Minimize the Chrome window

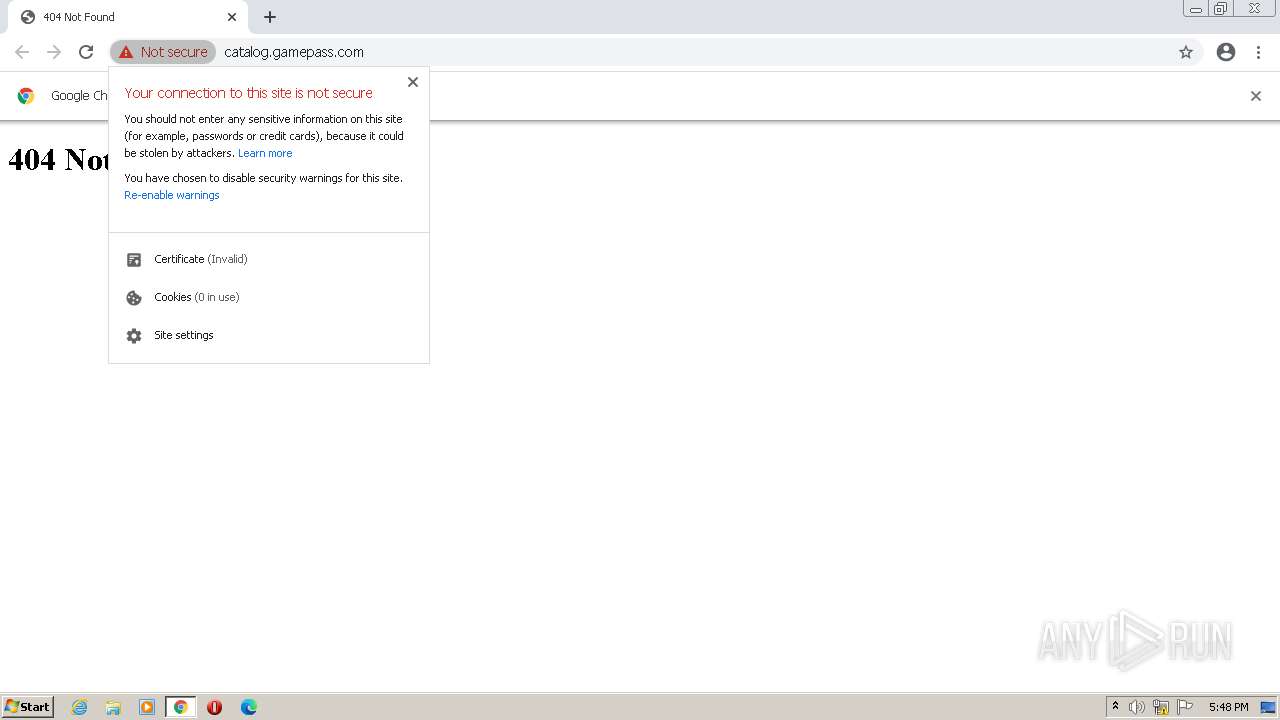click(x=1195, y=9)
